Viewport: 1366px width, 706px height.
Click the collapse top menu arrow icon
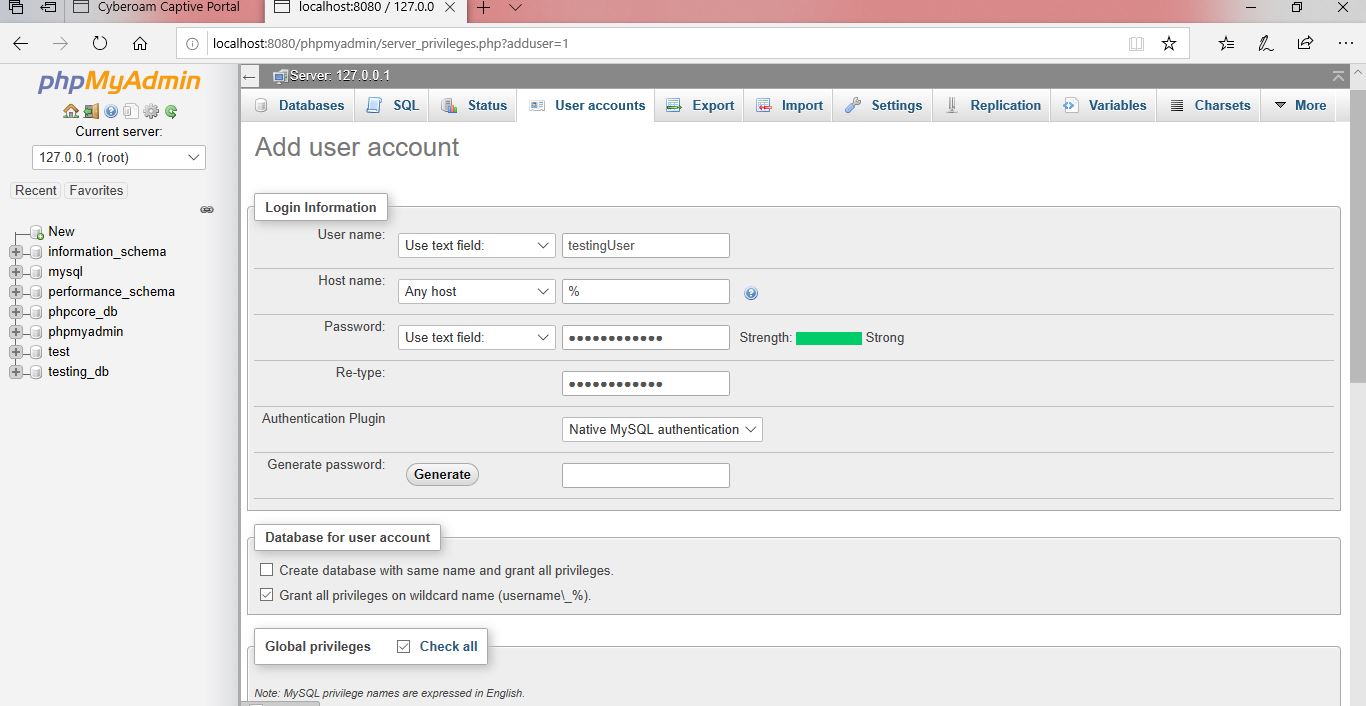(1339, 76)
